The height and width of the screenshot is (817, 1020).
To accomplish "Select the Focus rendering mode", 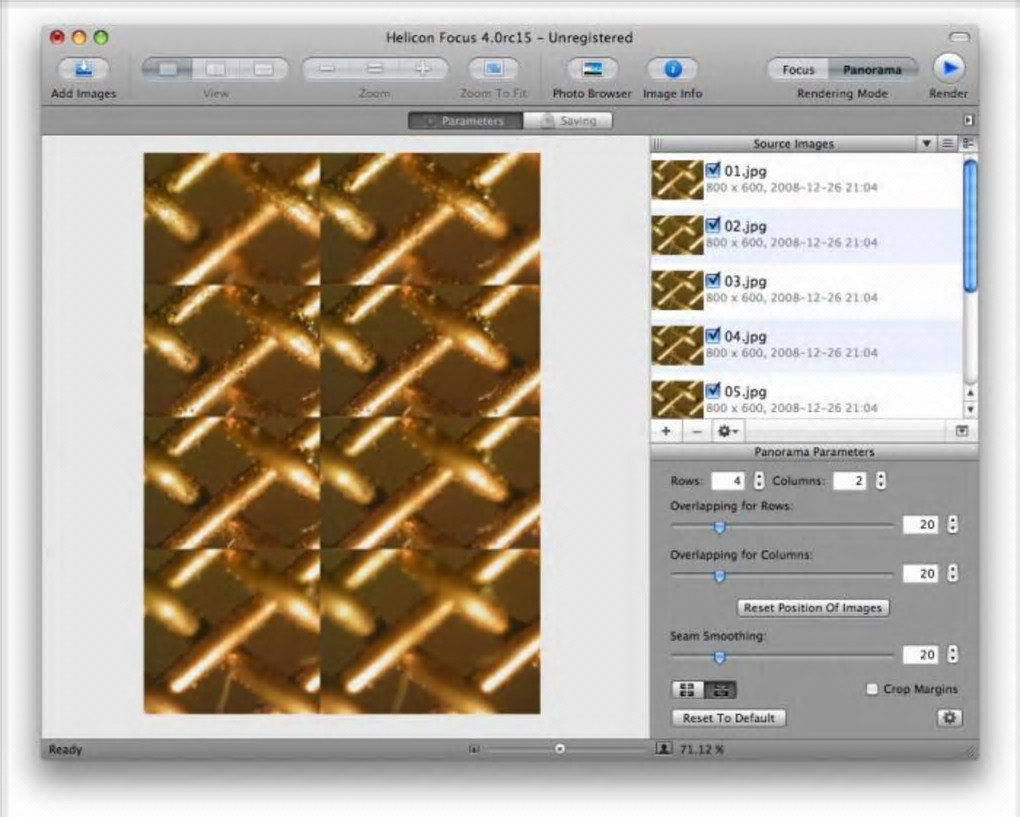I will pyautogui.click(x=798, y=70).
